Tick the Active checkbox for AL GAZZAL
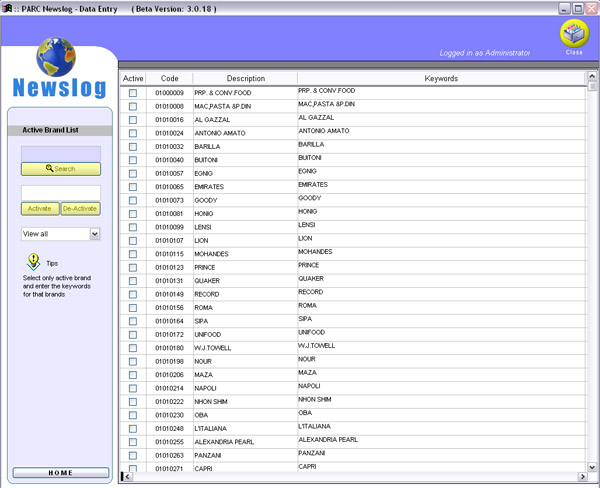The width and height of the screenshot is (600, 488). click(133, 120)
